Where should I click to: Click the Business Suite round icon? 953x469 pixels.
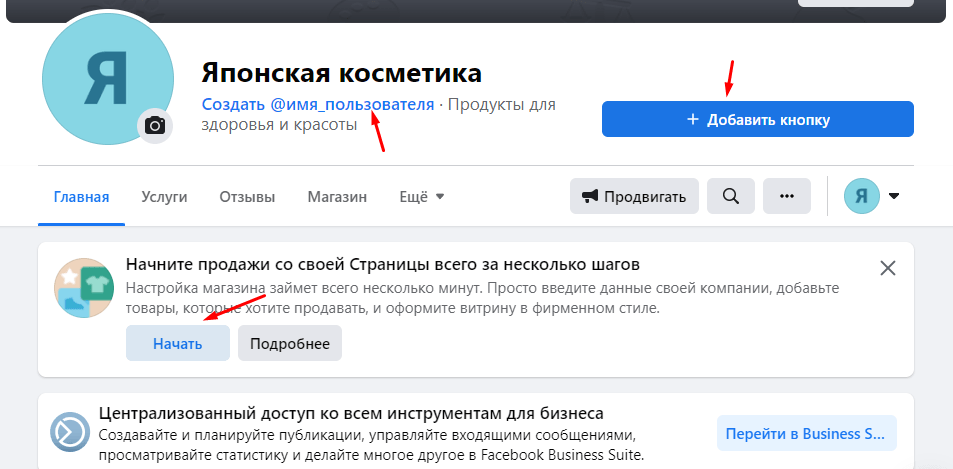pos(69,433)
